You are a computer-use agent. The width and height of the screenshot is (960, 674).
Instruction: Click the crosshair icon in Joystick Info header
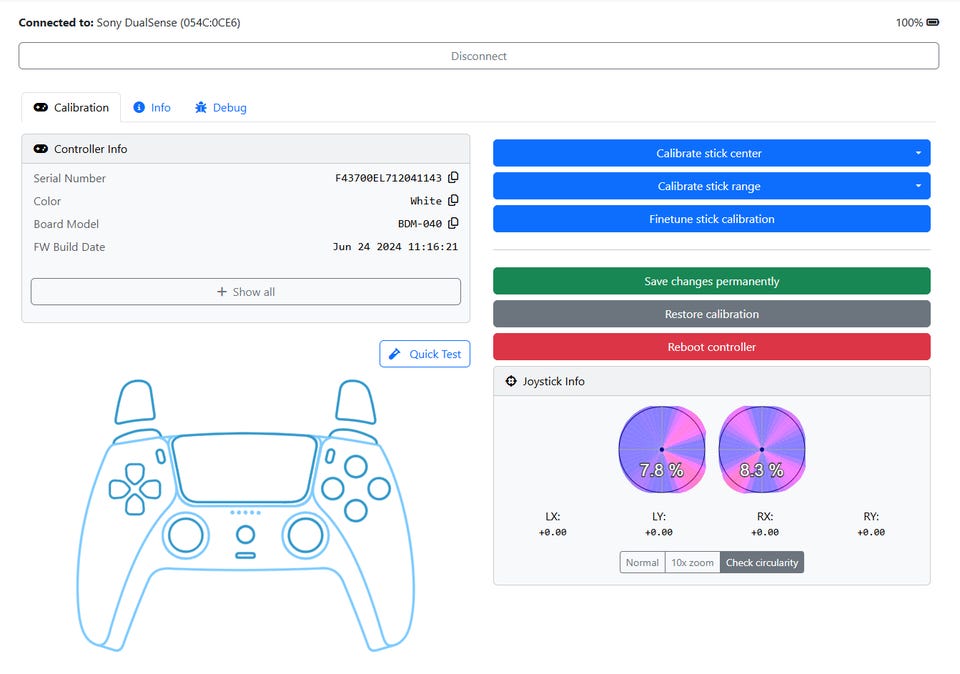coord(511,381)
